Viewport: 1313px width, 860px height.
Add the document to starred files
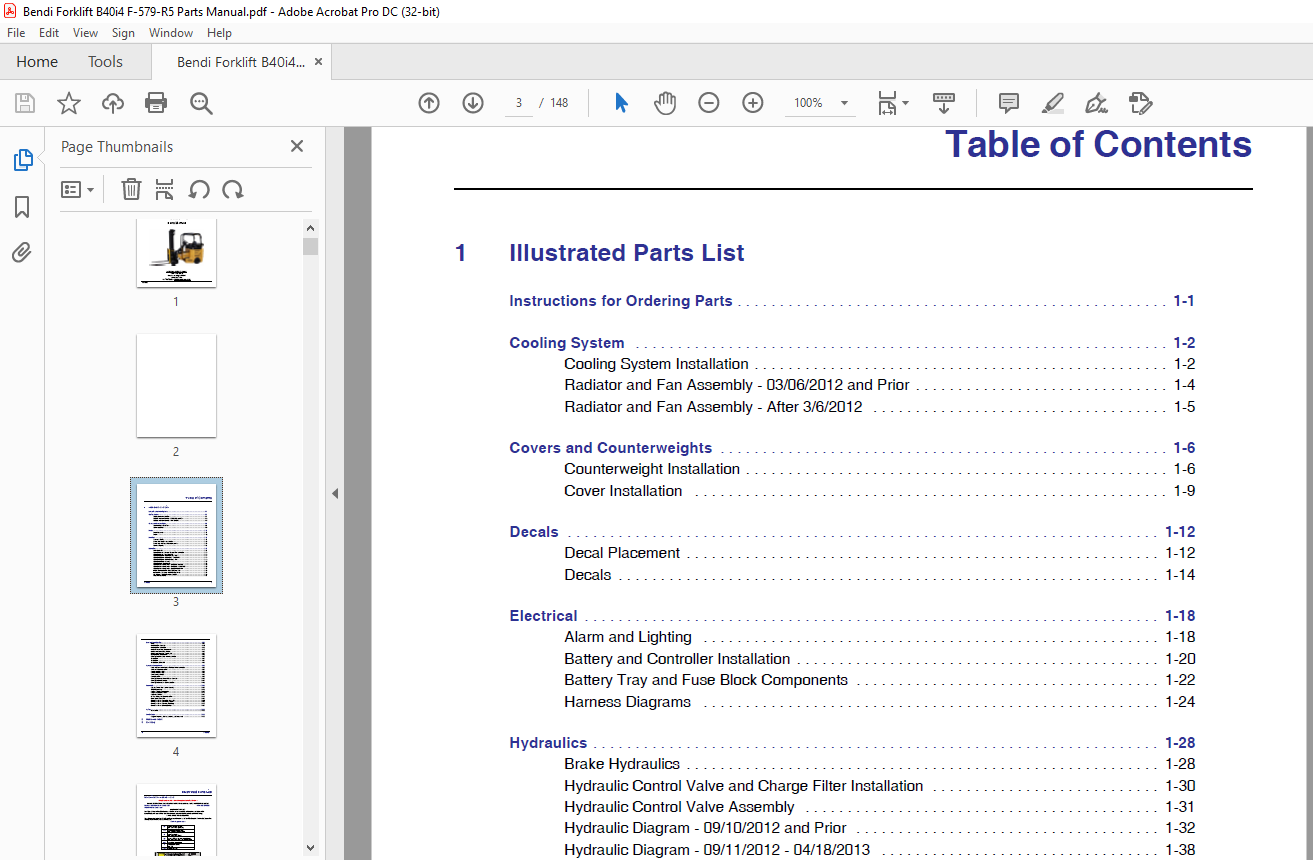pos(69,103)
